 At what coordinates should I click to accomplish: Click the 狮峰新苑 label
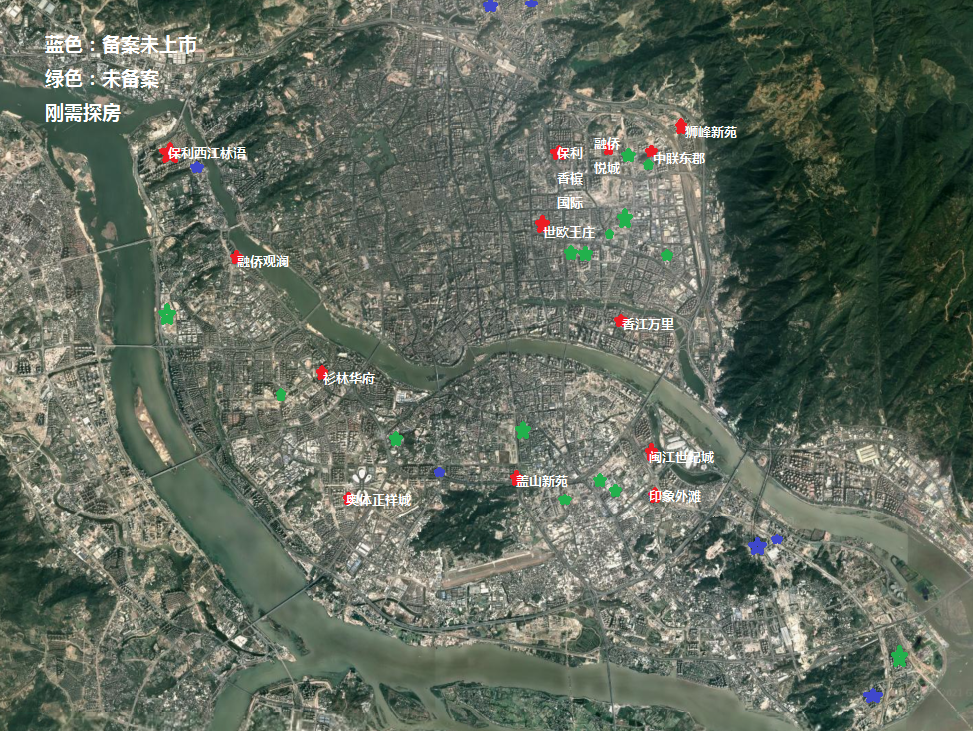coord(711,132)
